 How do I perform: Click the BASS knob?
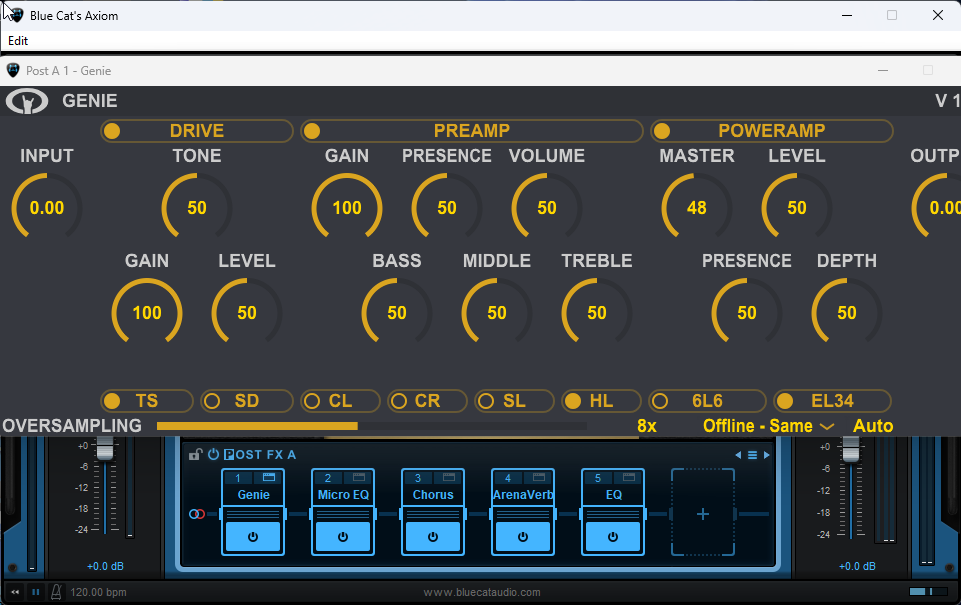(397, 313)
